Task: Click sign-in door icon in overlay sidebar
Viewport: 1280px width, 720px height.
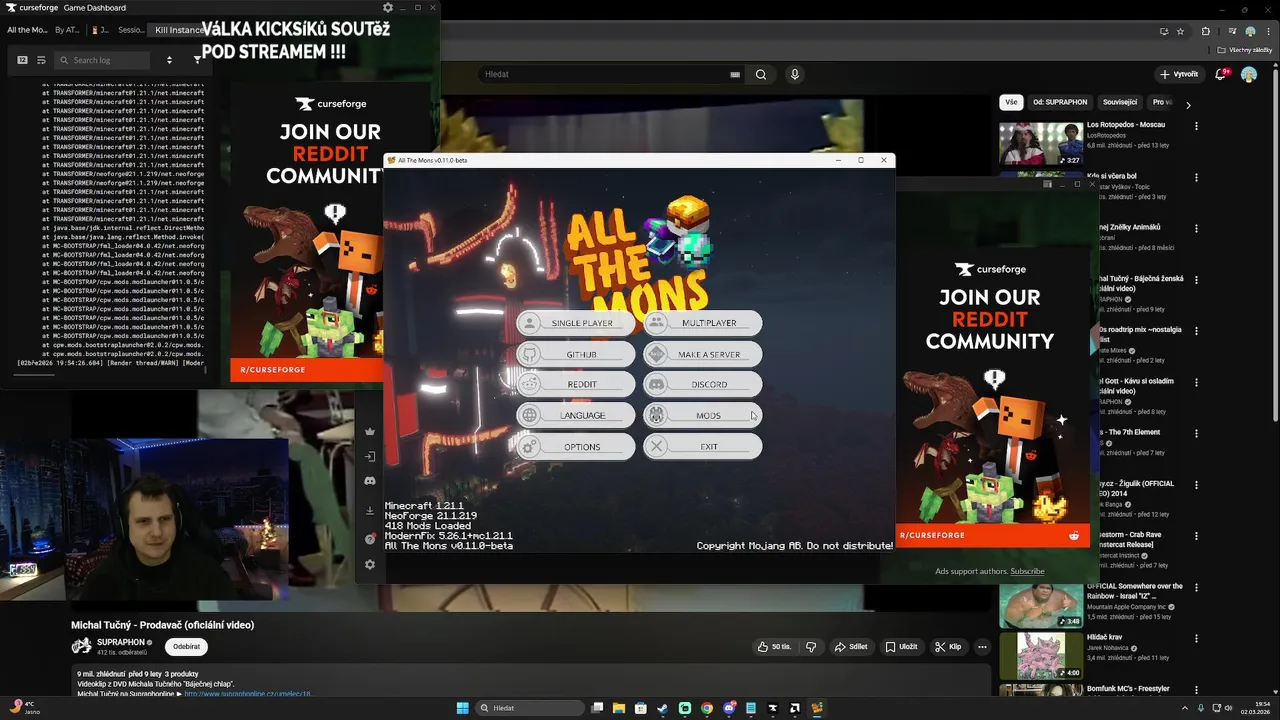Action: click(370, 456)
